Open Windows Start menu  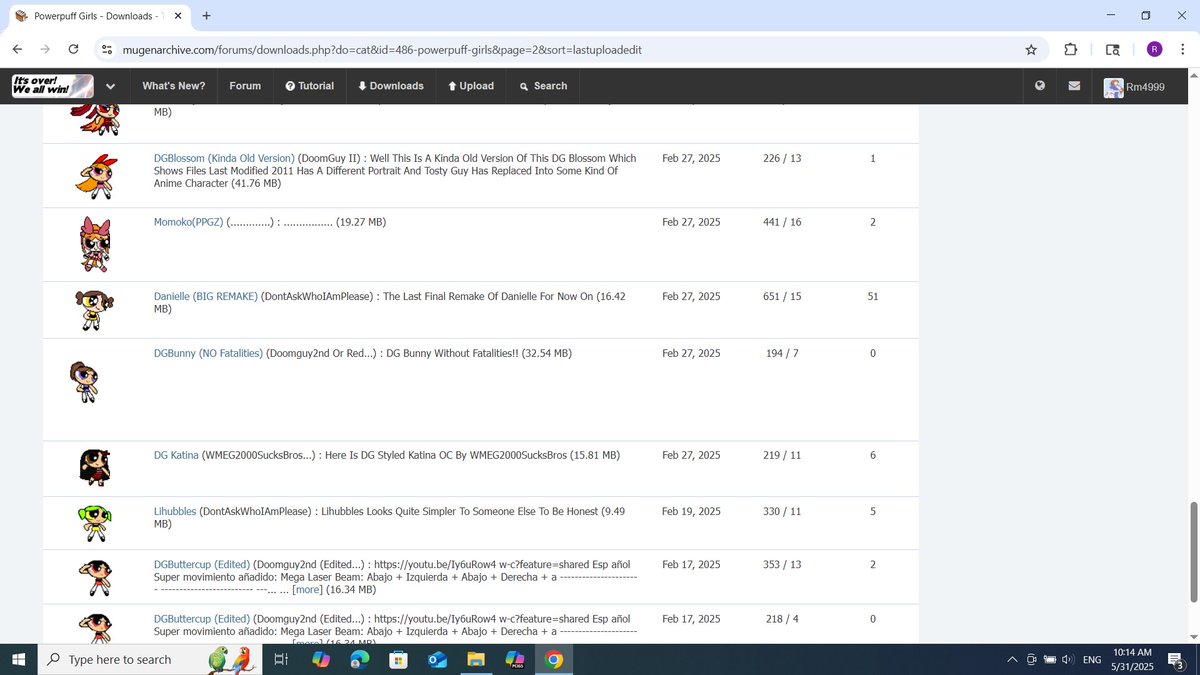pyautogui.click(x=18, y=659)
